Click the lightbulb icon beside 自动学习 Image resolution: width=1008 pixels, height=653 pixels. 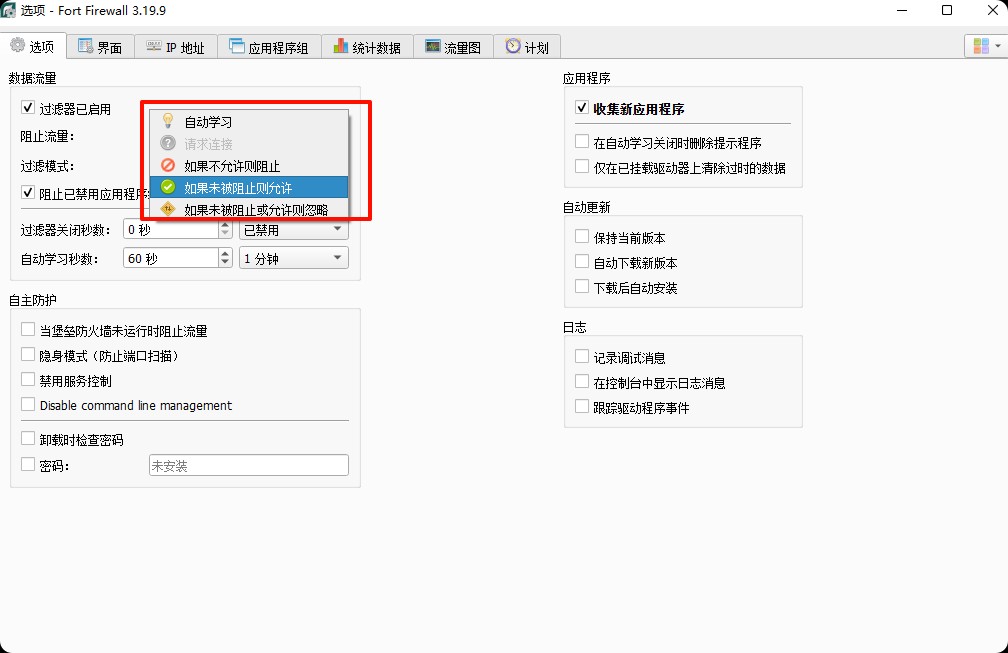(x=168, y=119)
